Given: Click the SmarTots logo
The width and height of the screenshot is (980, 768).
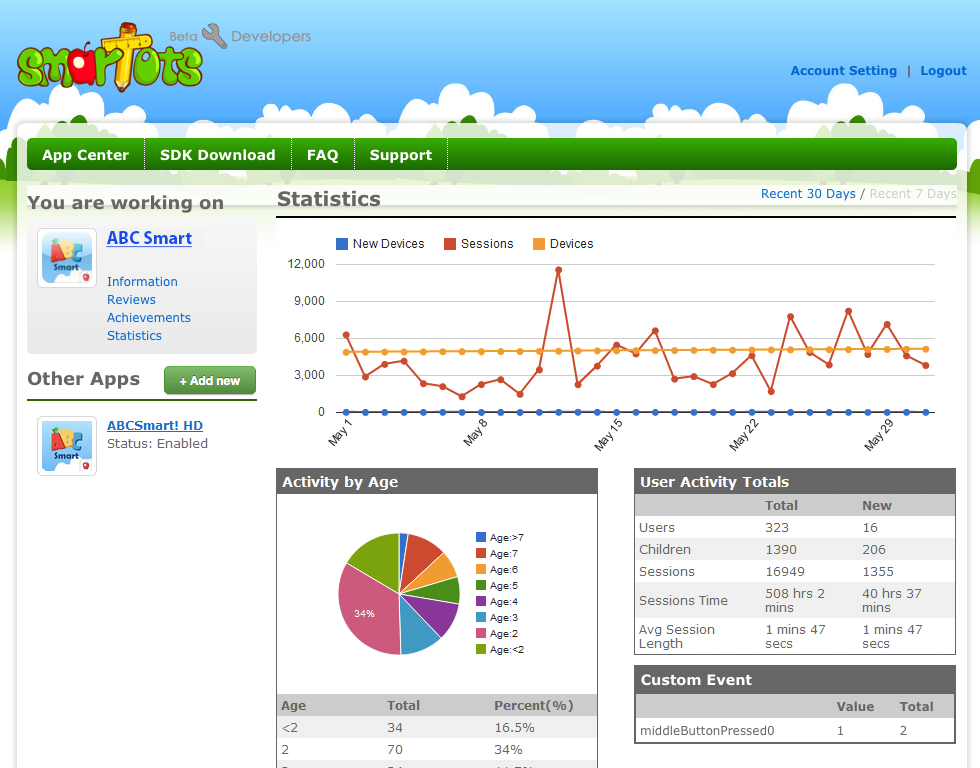Looking at the screenshot, I should tap(110, 57).
